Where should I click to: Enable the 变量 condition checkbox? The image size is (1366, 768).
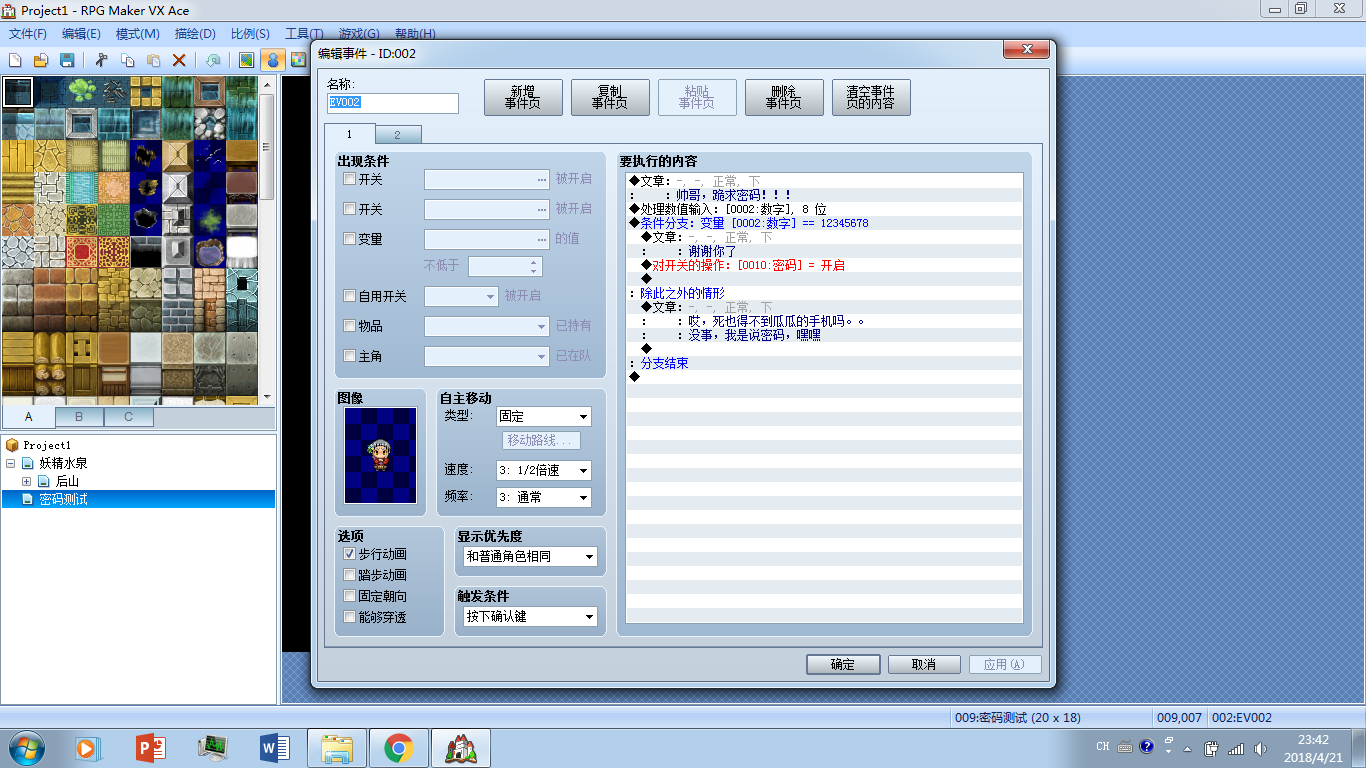tap(349, 239)
